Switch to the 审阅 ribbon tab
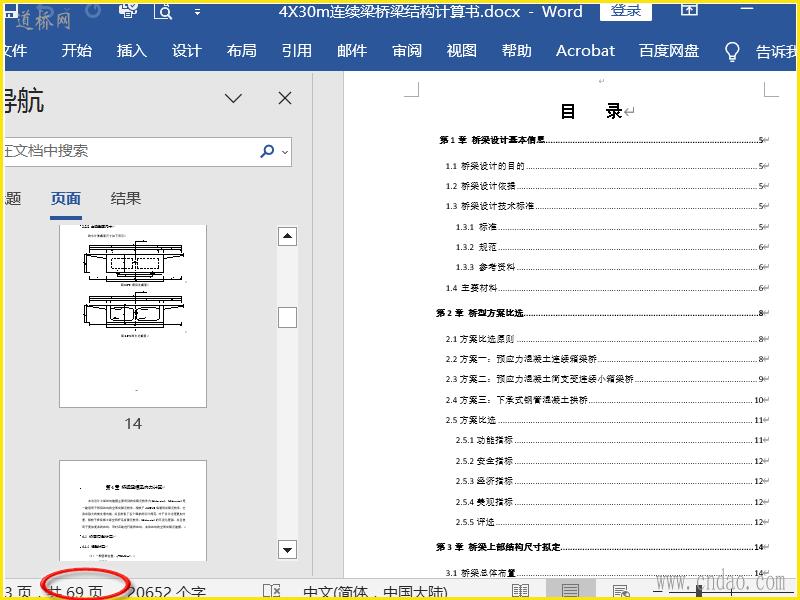This screenshot has width=800, height=600. coord(407,51)
